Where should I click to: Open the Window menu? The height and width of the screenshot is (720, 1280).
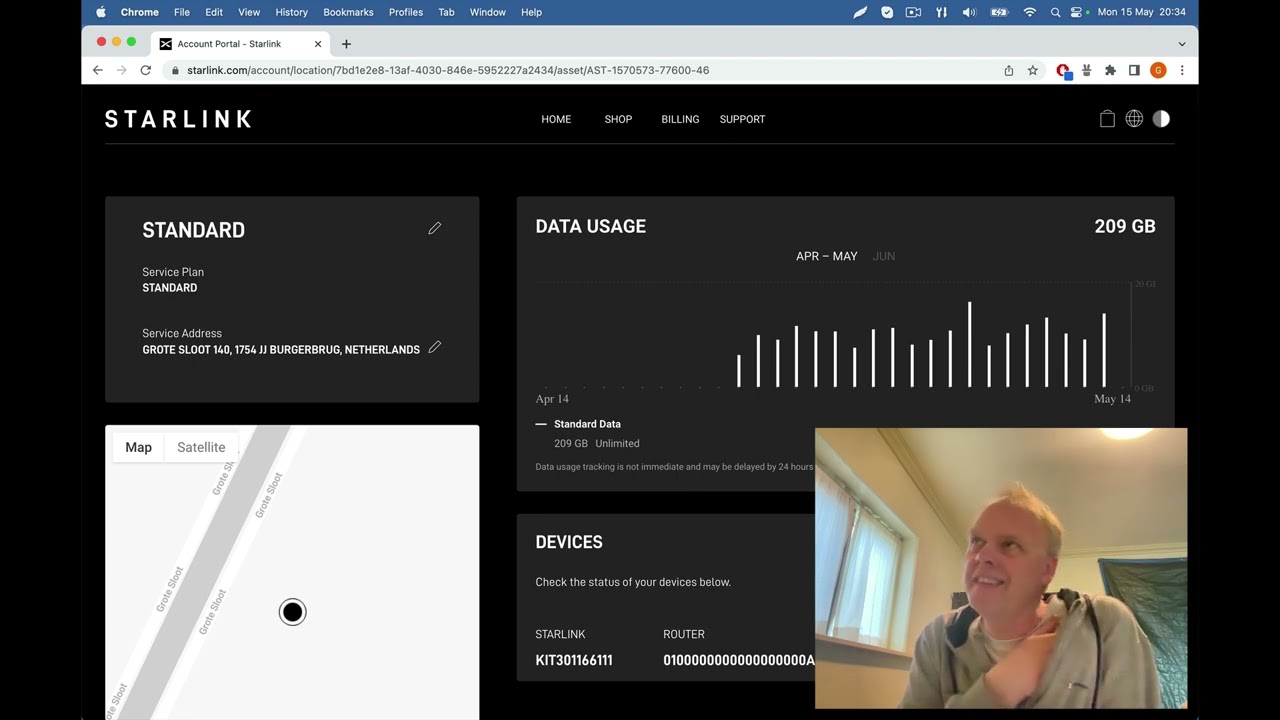click(x=488, y=12)
